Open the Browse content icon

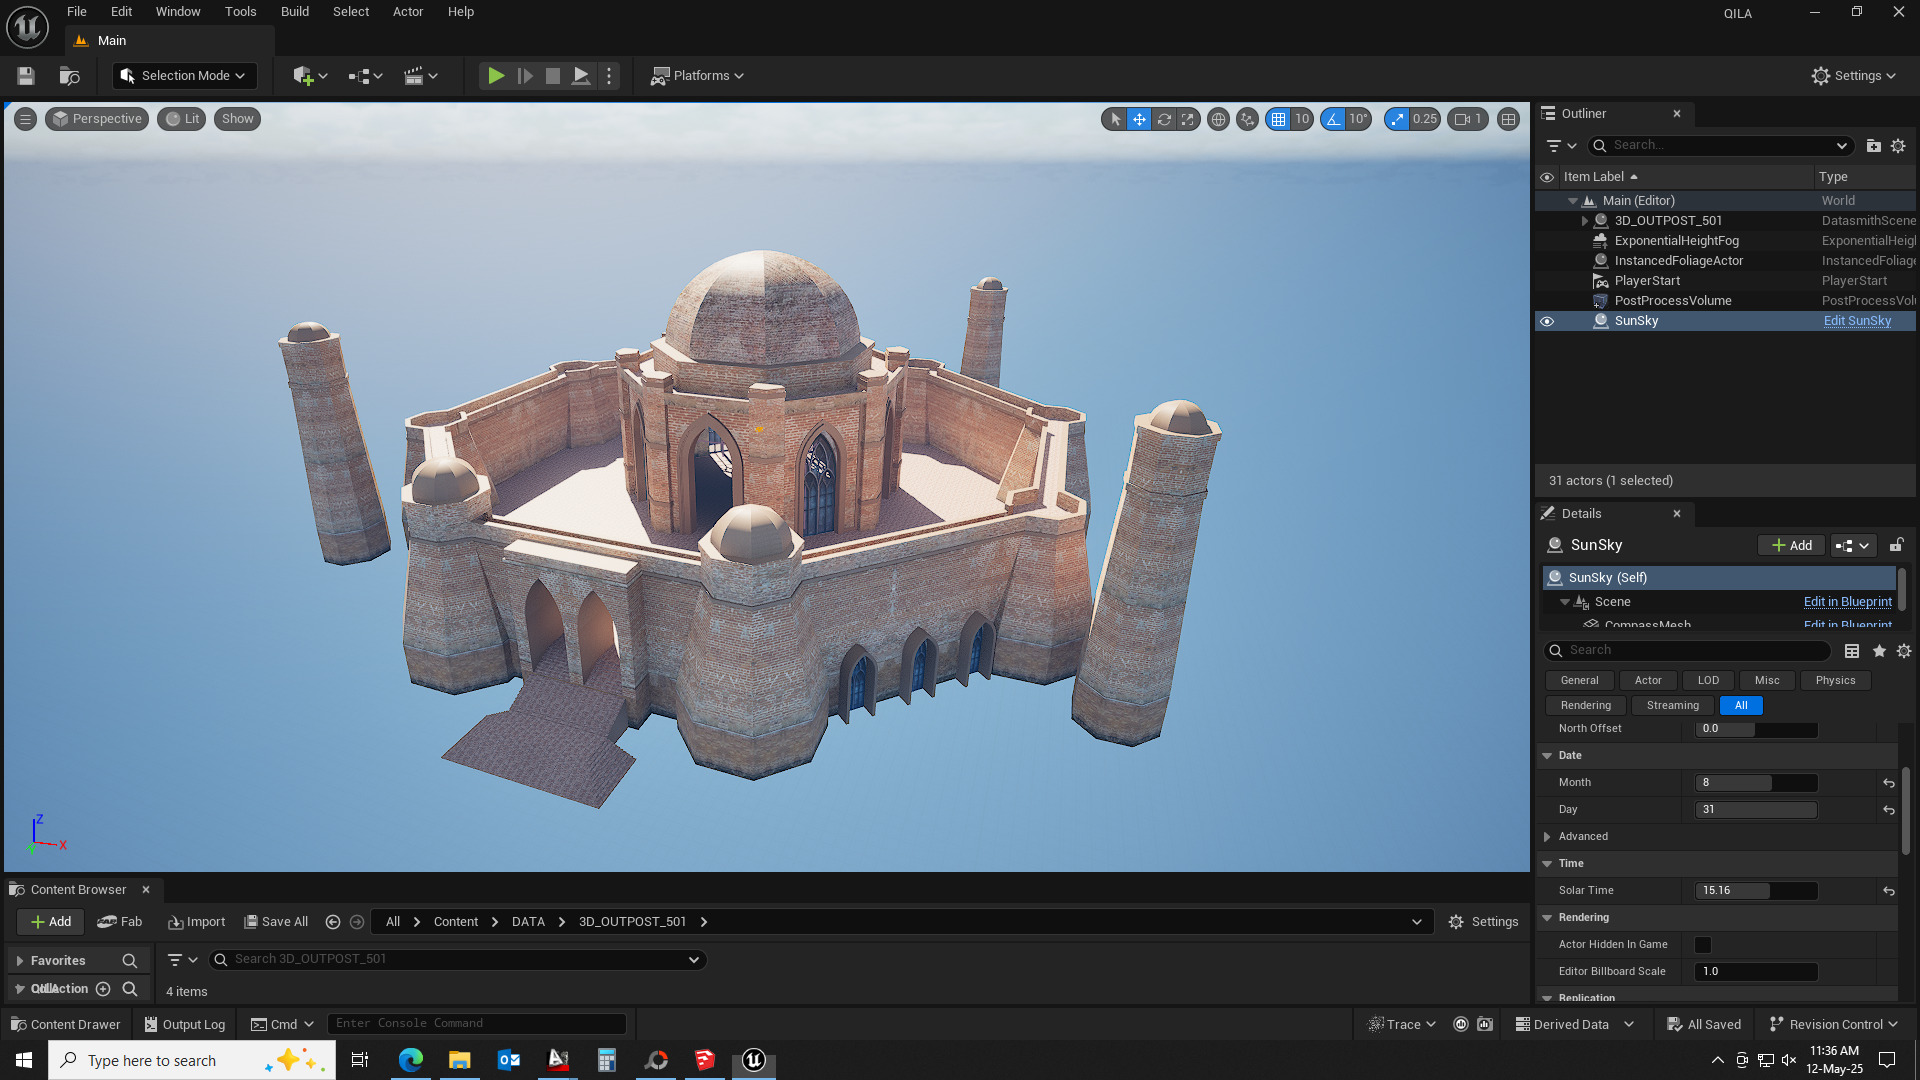click(x=69, y=76)
